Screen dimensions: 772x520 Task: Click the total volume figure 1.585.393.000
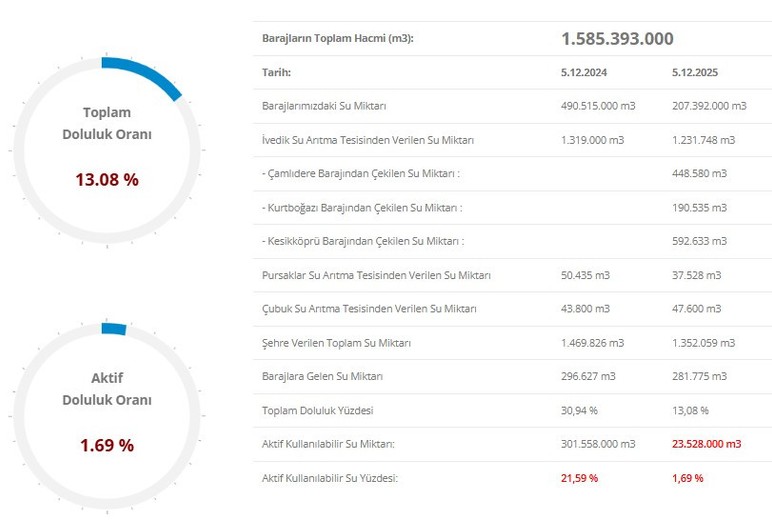click(x=617, y=39)
